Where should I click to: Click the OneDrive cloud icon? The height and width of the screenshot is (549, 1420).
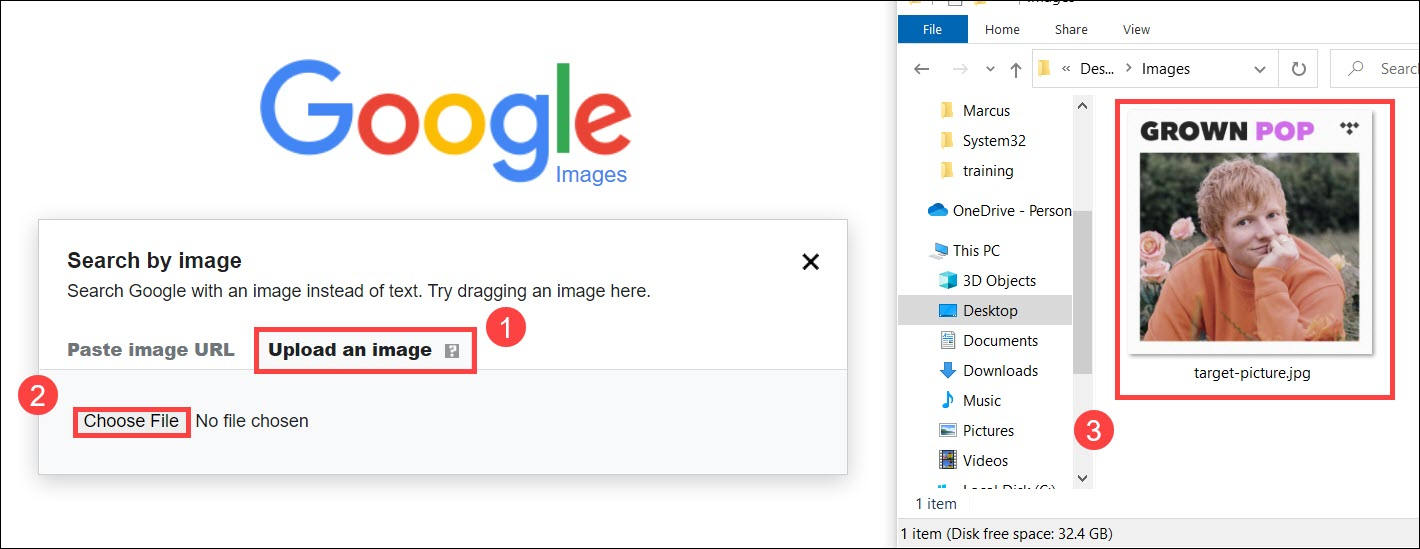937,210
